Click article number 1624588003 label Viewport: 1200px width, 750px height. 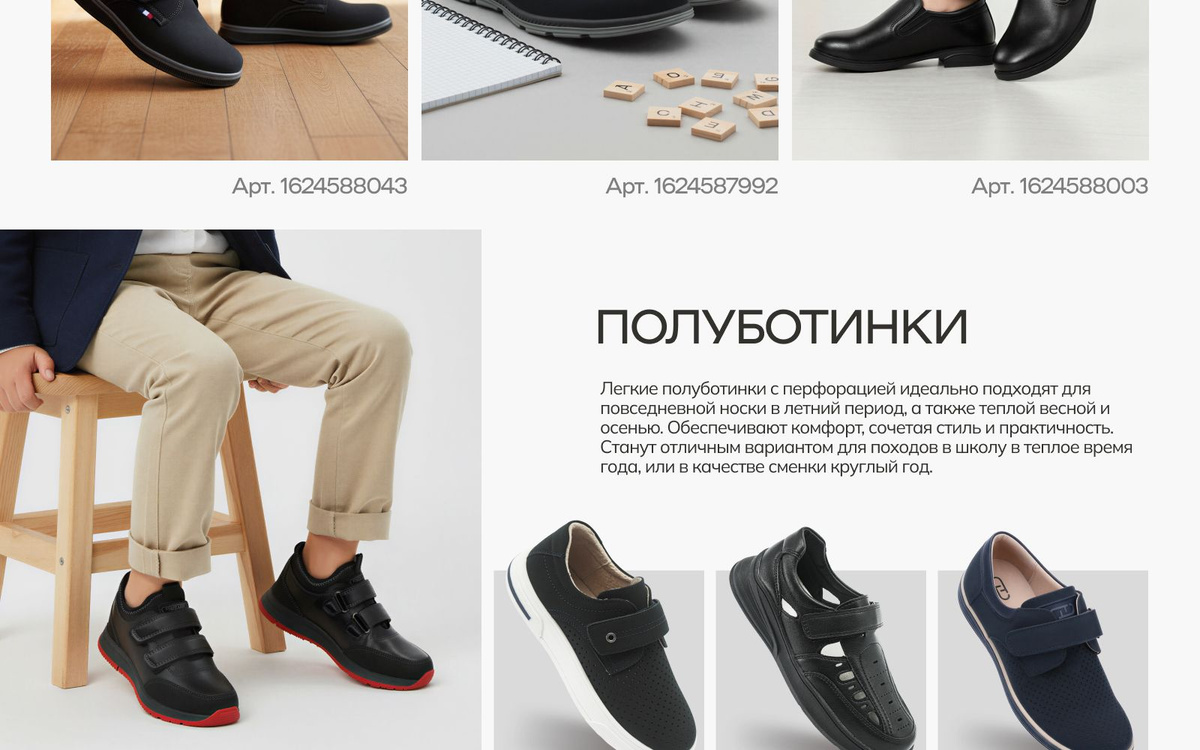(x=1060, y=186)
